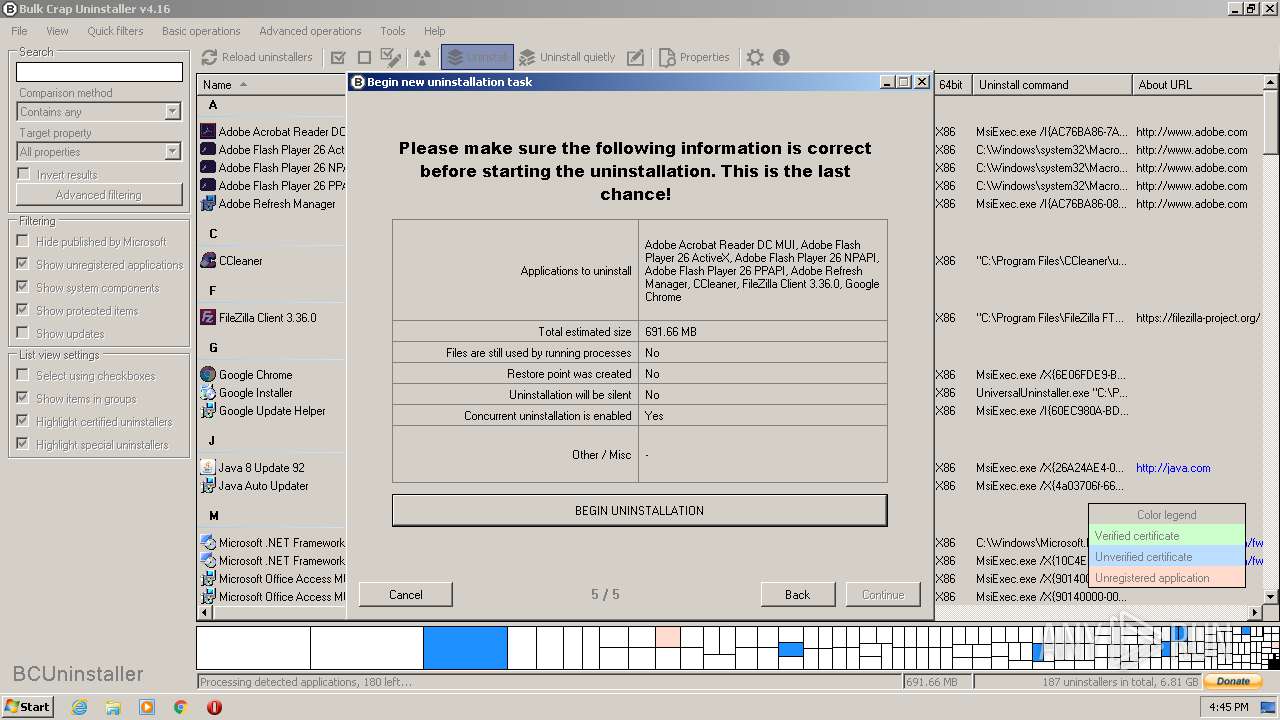Image resolution: width=1280 pixels, height=720 pixels.
Task: Toggle Show updates checkbox
Action: [x=23, y=333]
